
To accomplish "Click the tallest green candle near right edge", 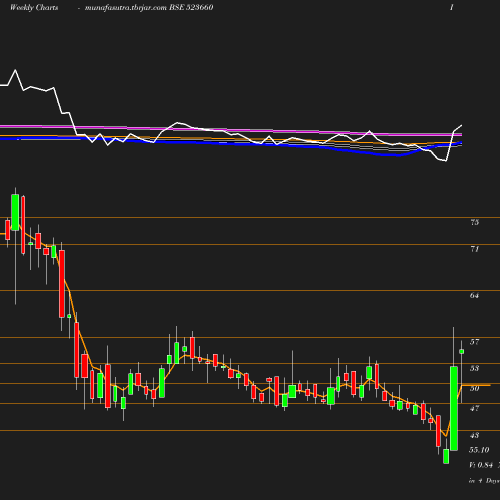I will 454,408.
